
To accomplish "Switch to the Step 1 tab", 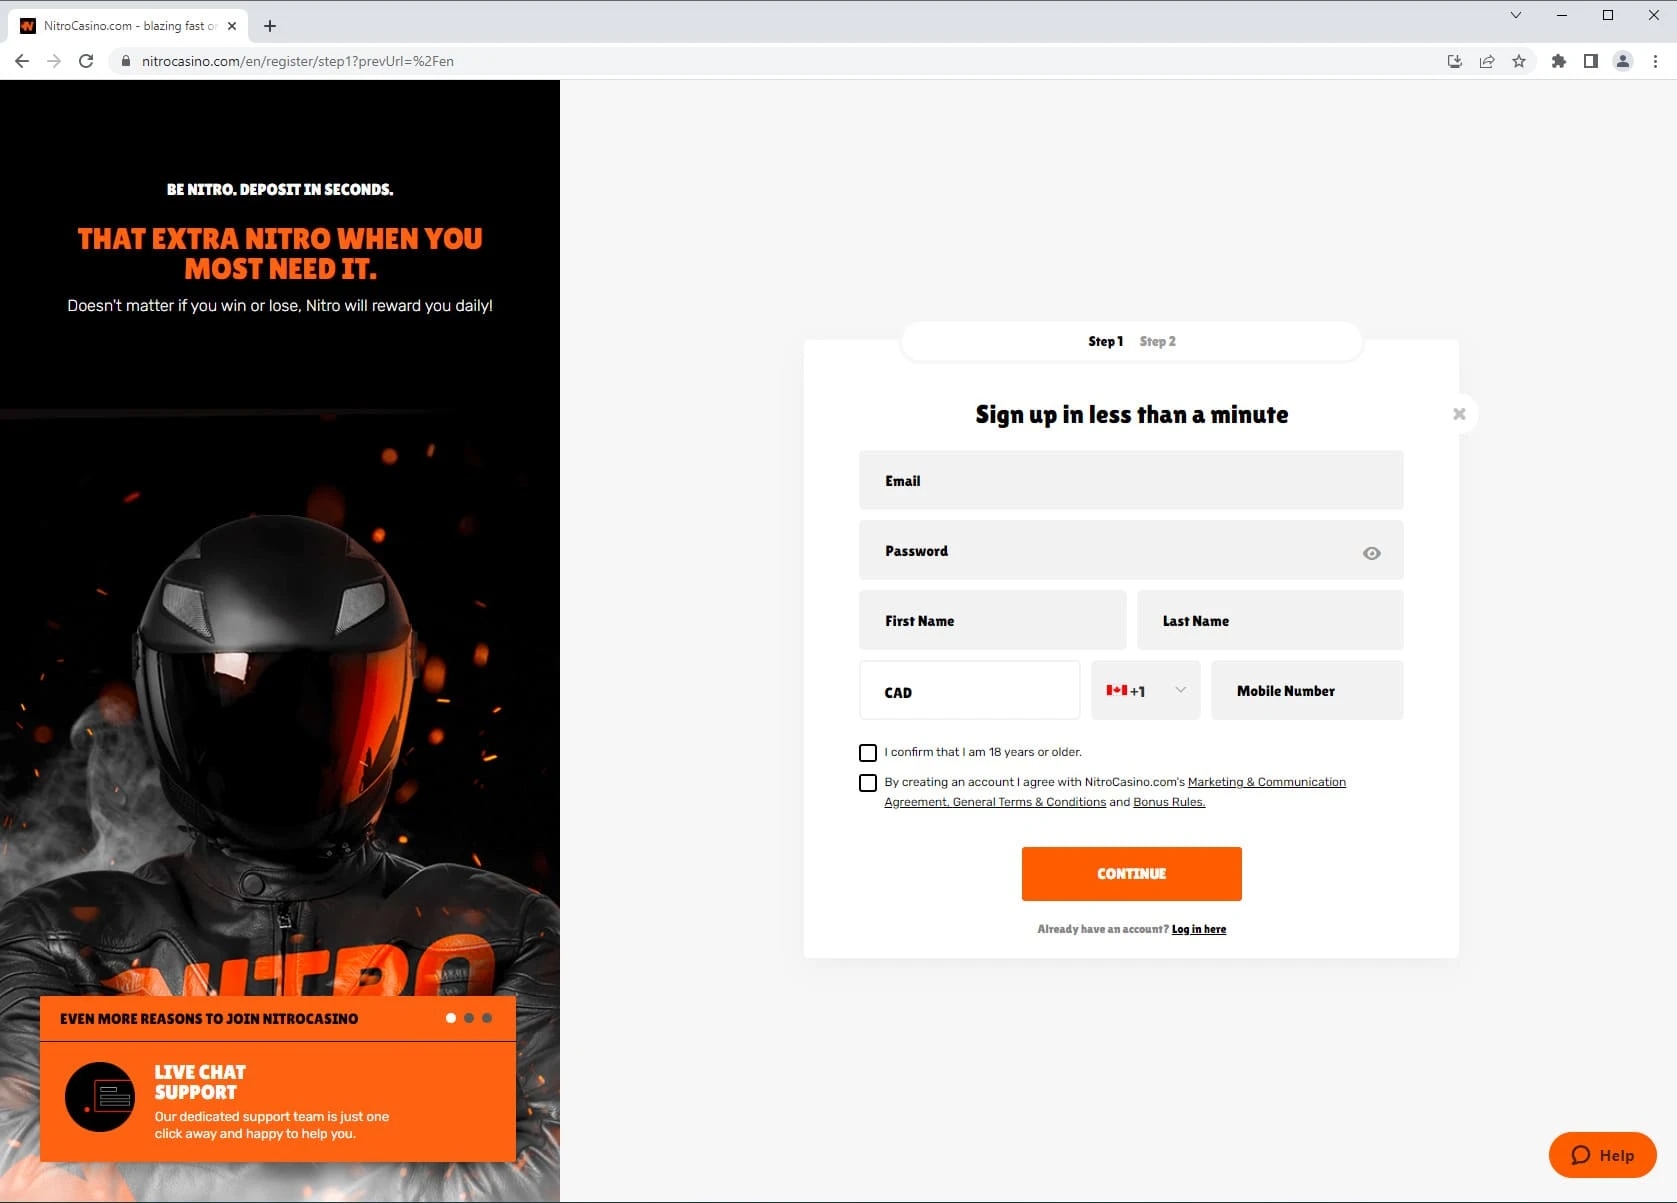I will tap(1106, 341).
